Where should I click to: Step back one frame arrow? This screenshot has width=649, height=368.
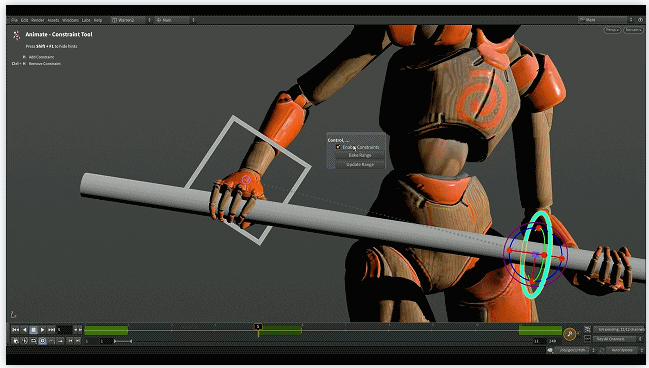pyautogui.click(x=75, y=330)
